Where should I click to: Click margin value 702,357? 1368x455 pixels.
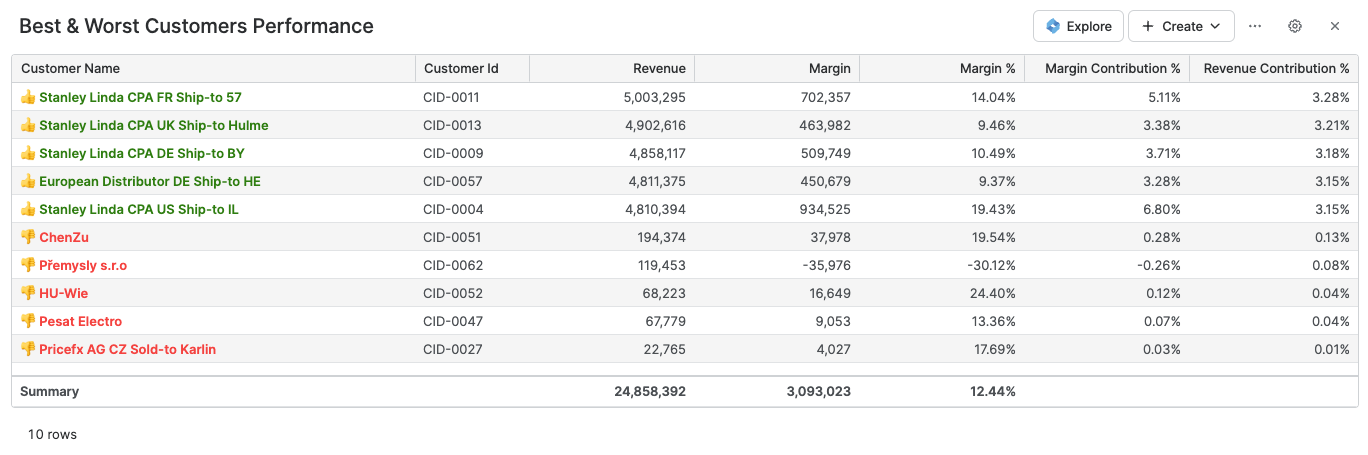[825, 97]
